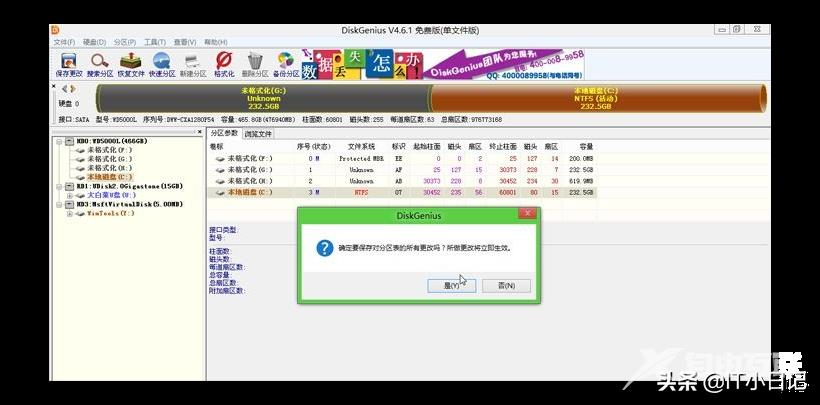Click the 起始柱面 column header
This screenshot has width=820, height=405.
(x=427, y=147)
